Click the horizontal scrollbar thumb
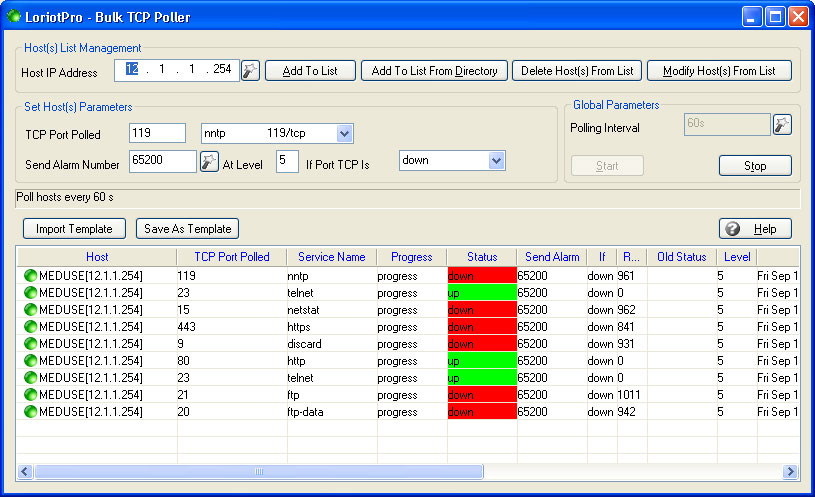This screenshot has height=497, width=815. pos(259,472)
